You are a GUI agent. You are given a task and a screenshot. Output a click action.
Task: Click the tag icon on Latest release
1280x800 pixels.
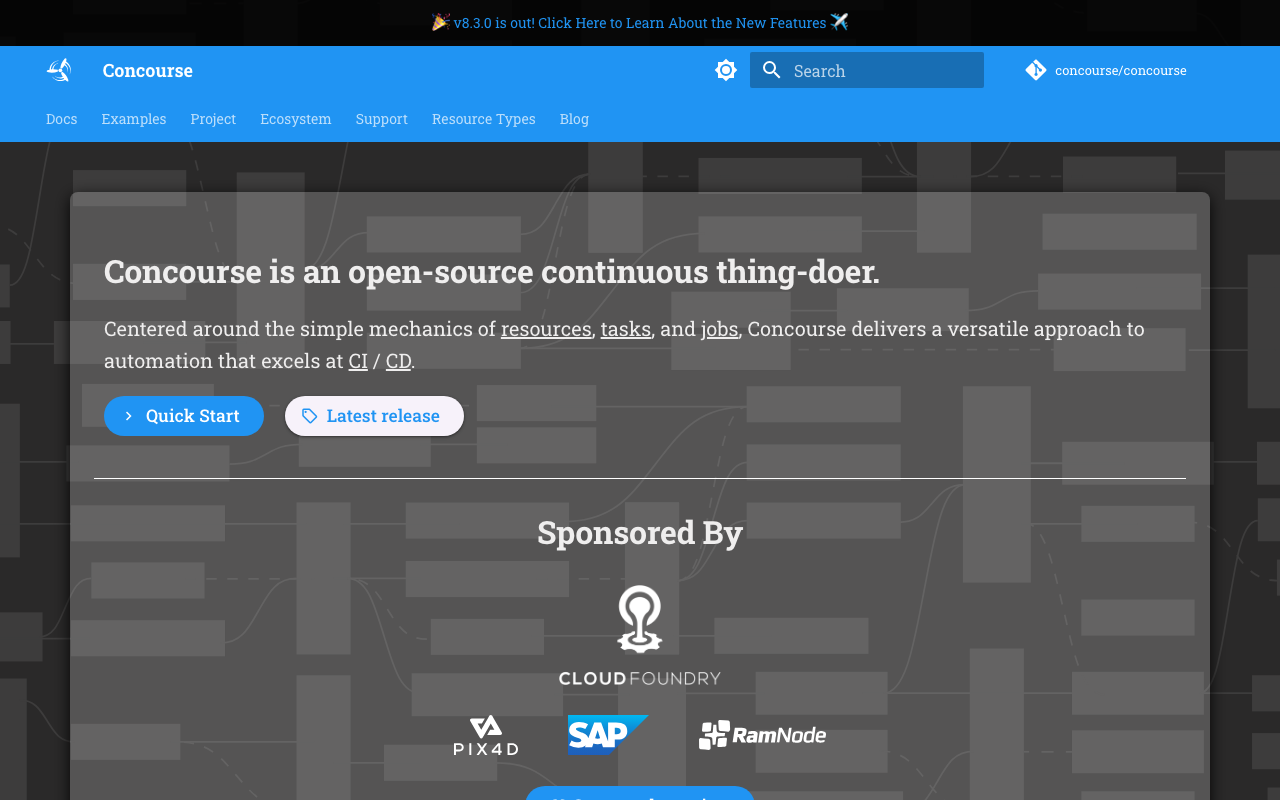pyautogui.click(x=310, y=416)
